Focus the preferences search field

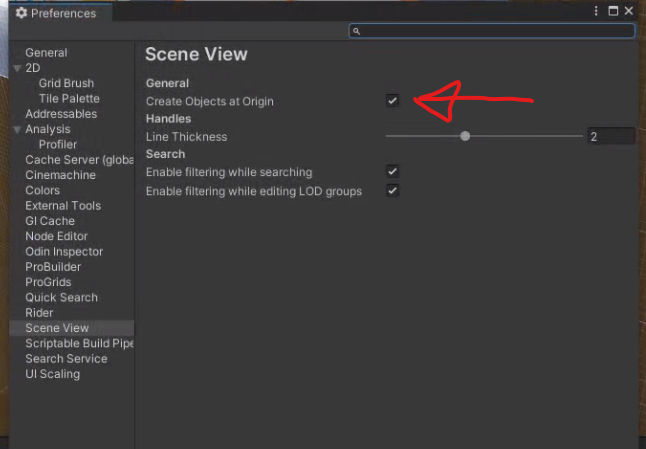tap(495, 31)
